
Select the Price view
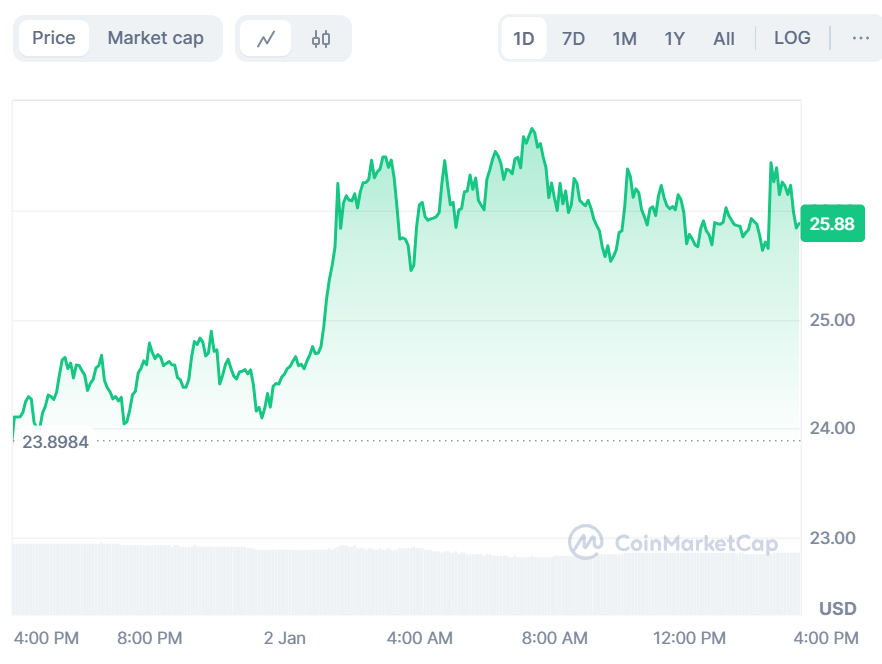(54, 37)
